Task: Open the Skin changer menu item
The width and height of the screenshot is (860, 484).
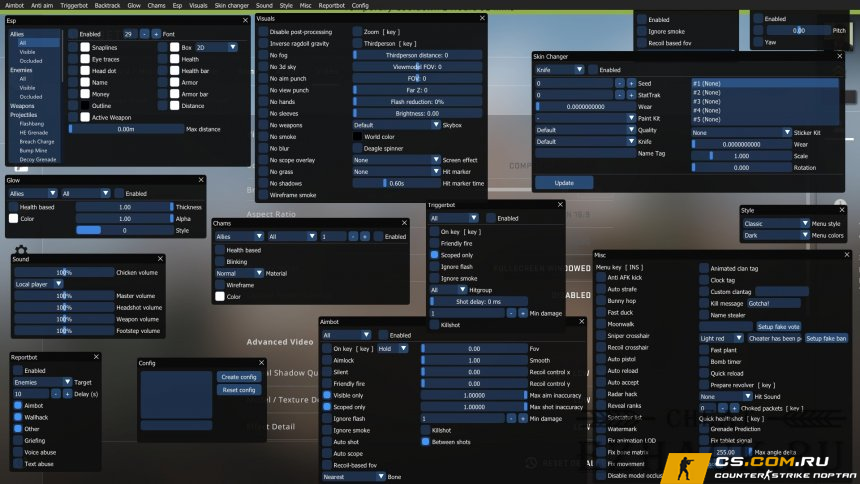Action: (231, 5)
